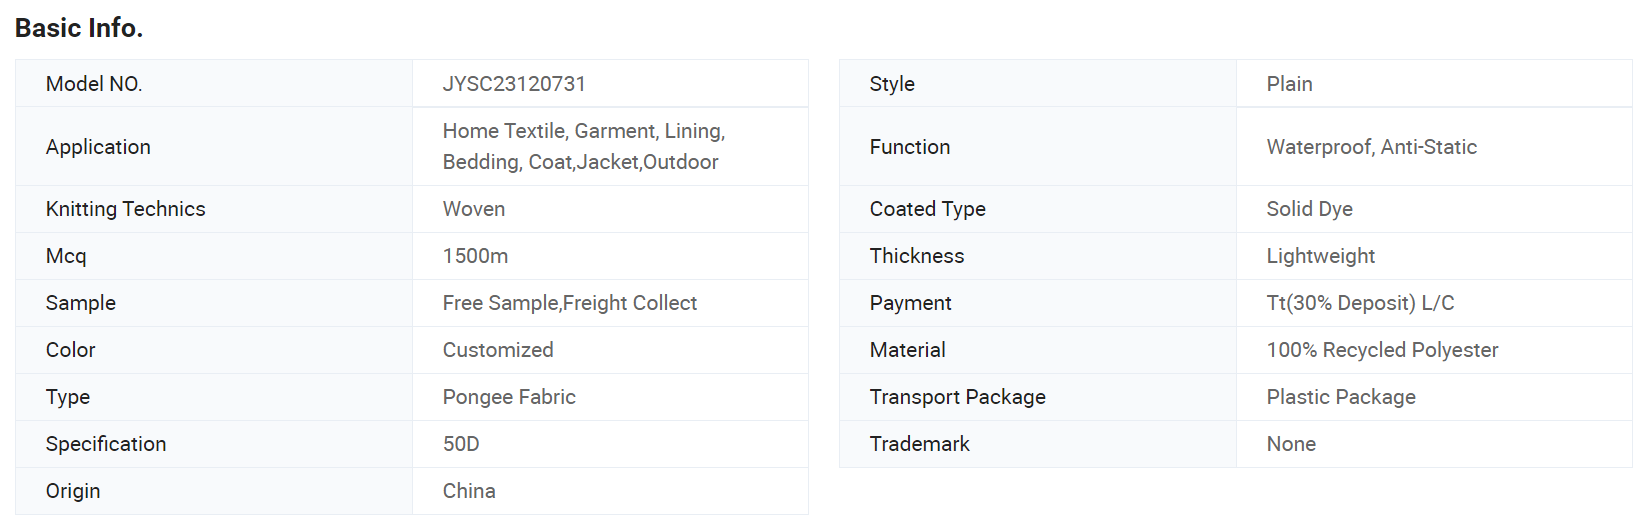Click the Pongee Fabric type value
Image resolution: width=1651 pixels, height=519 pixels.
[509, 397]
